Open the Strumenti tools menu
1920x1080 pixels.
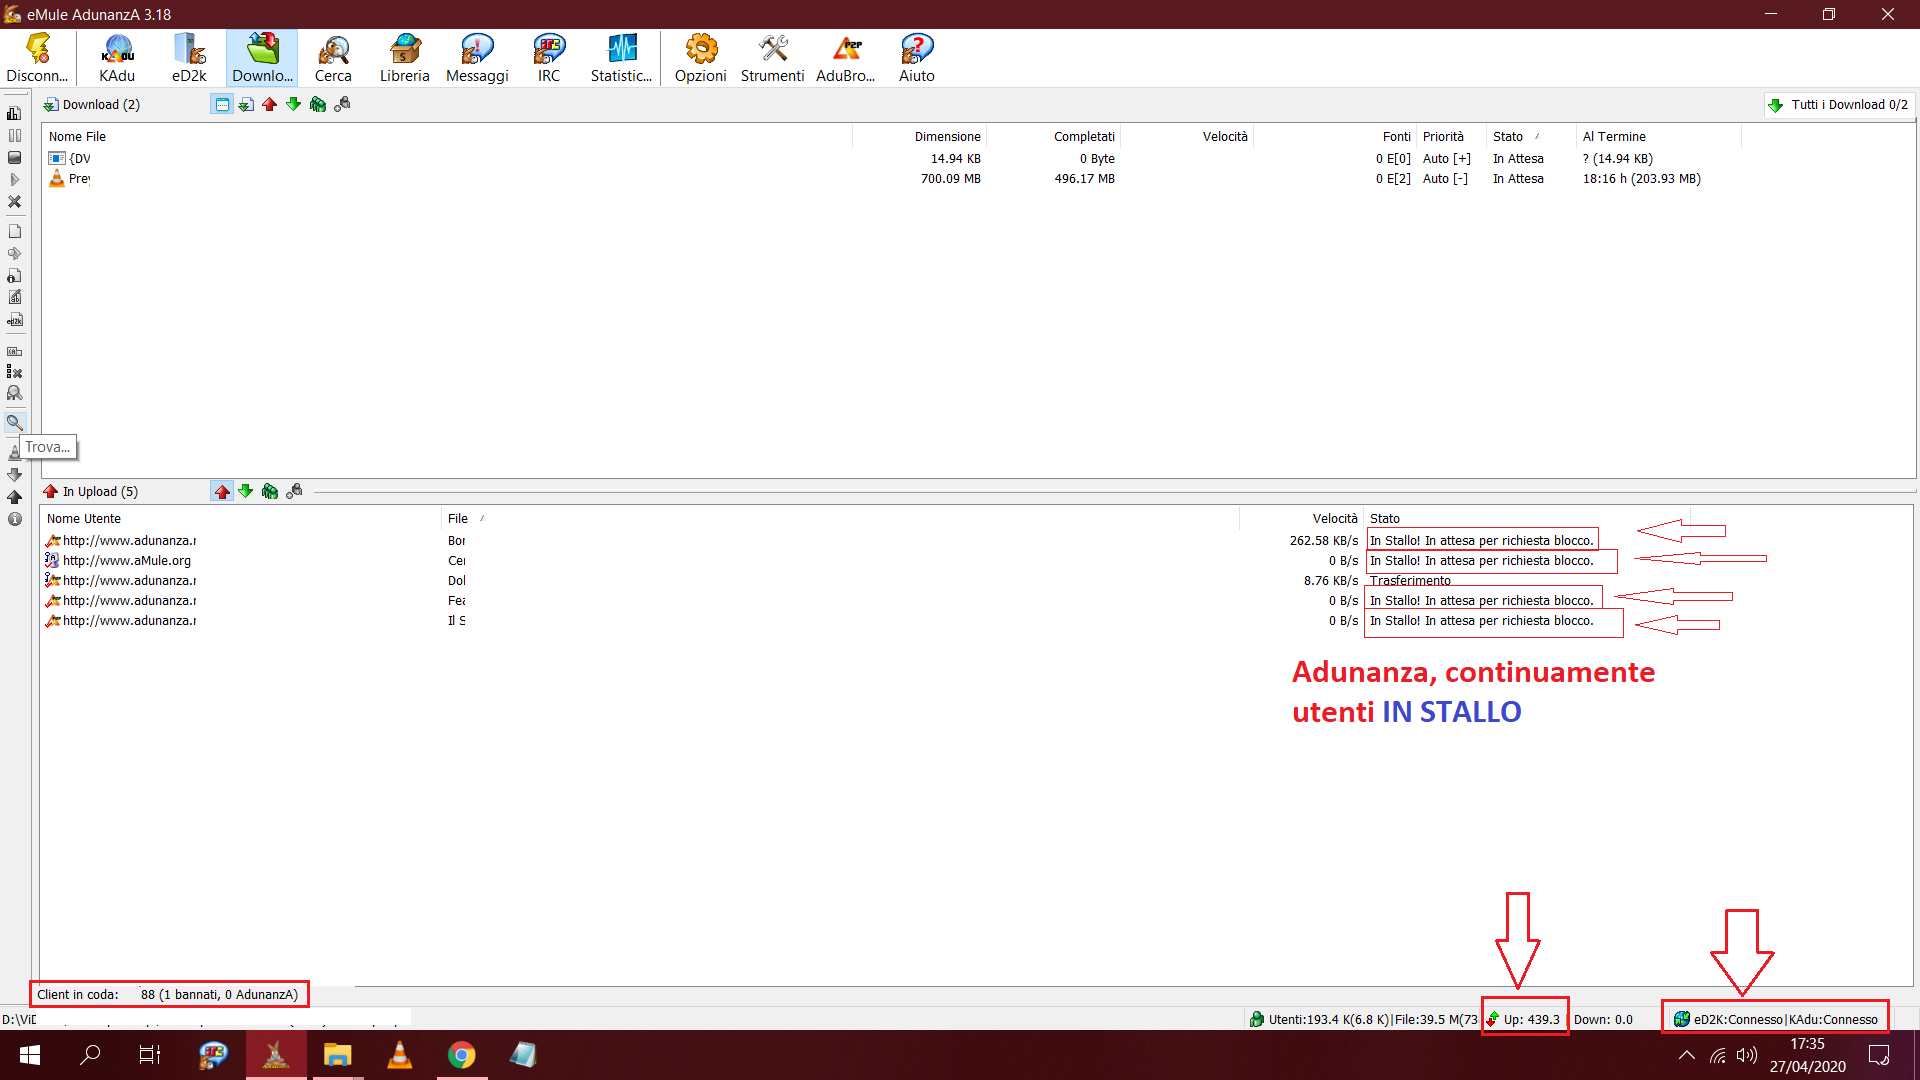(773, 58)
